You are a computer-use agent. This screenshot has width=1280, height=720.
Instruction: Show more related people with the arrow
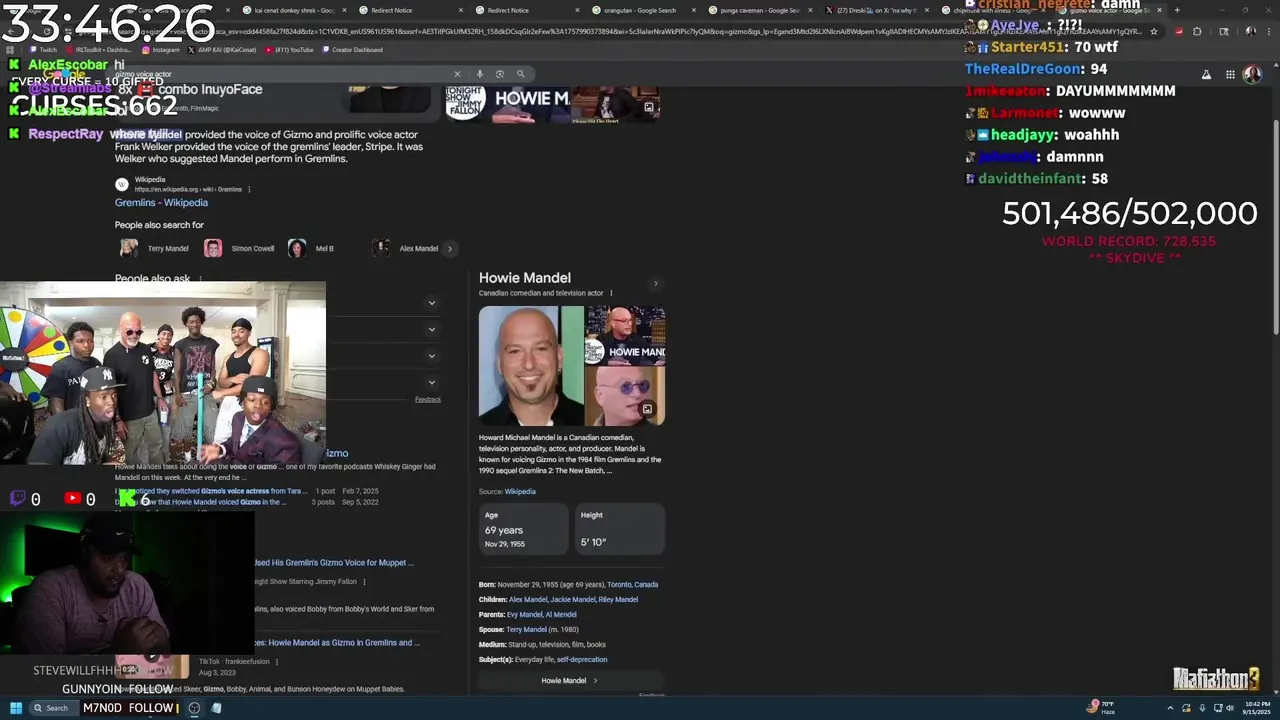pos(450,248)
